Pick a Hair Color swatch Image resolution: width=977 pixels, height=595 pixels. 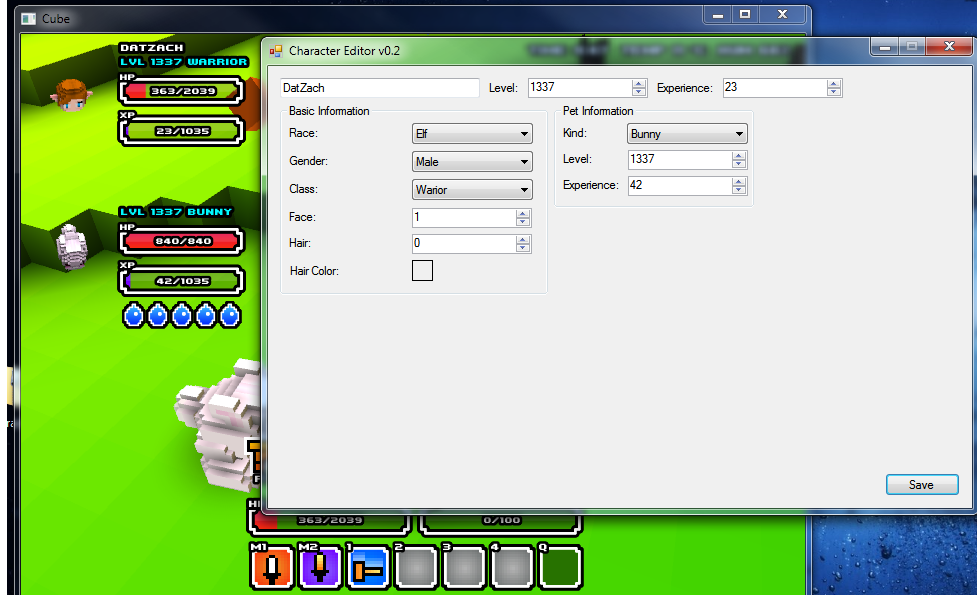click(x=422, y=270)
